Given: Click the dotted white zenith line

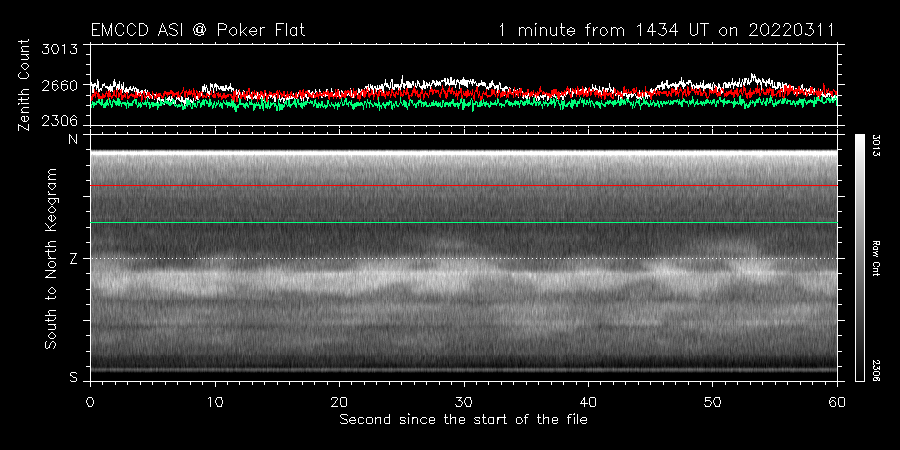Looking at the screenshot, I should pyautogui.click(x=464, y=258).
